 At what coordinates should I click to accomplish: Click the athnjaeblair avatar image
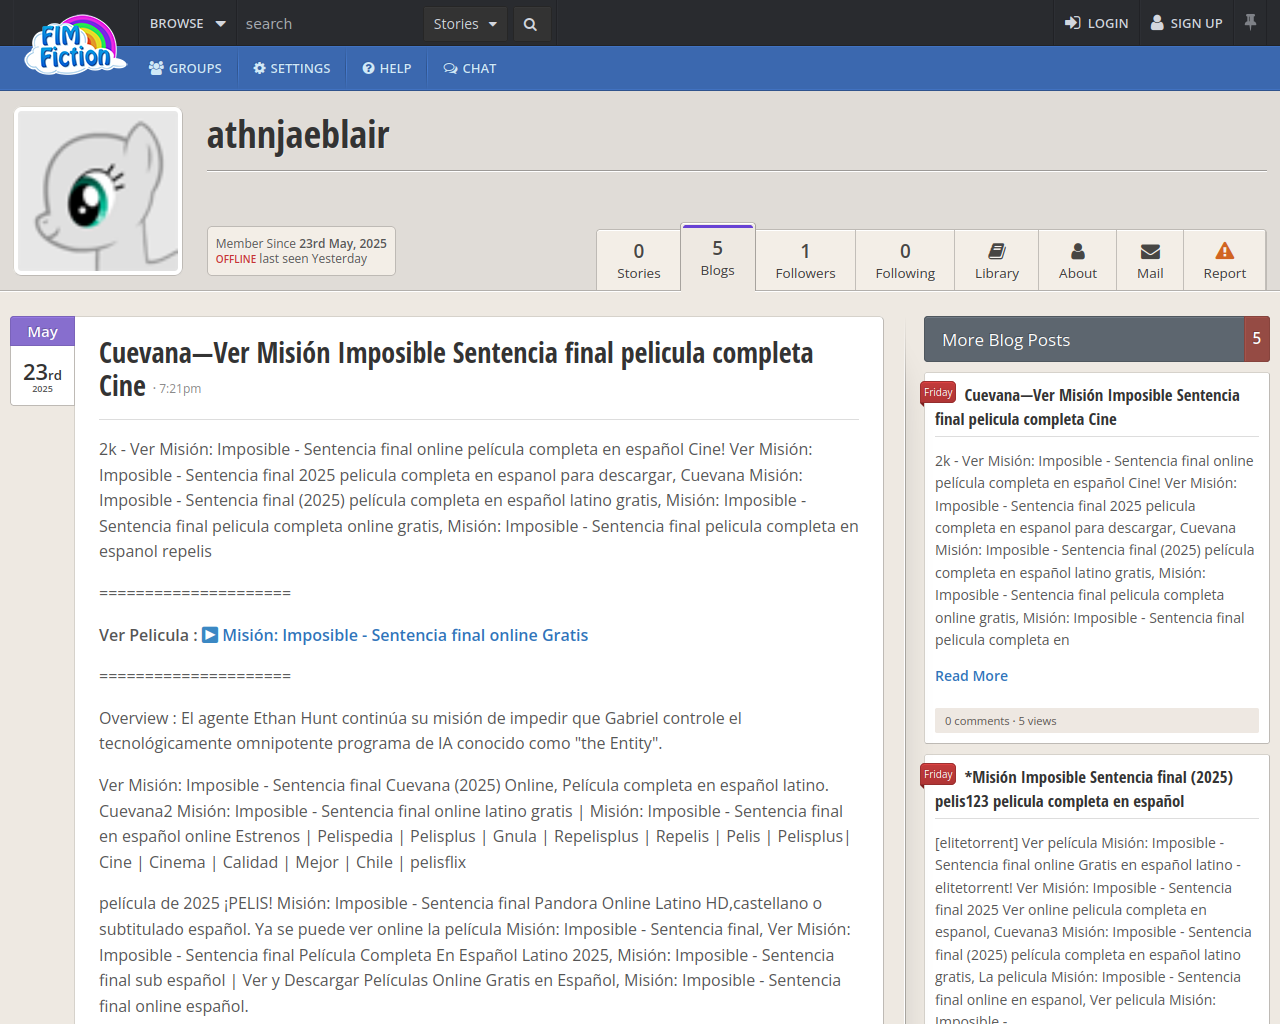point(98,191)
